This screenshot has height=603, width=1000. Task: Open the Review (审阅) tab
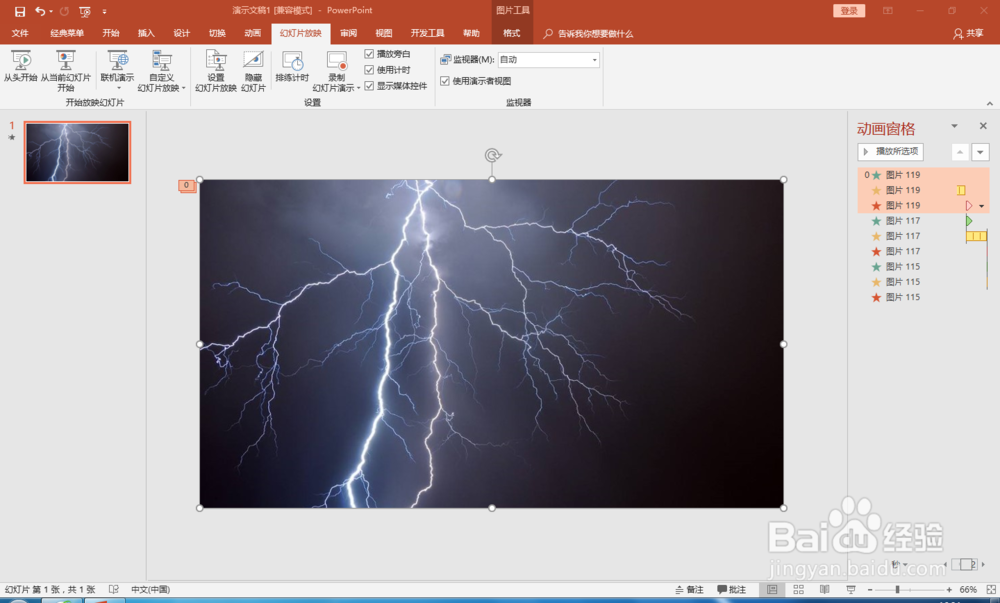tap(348, 34)
